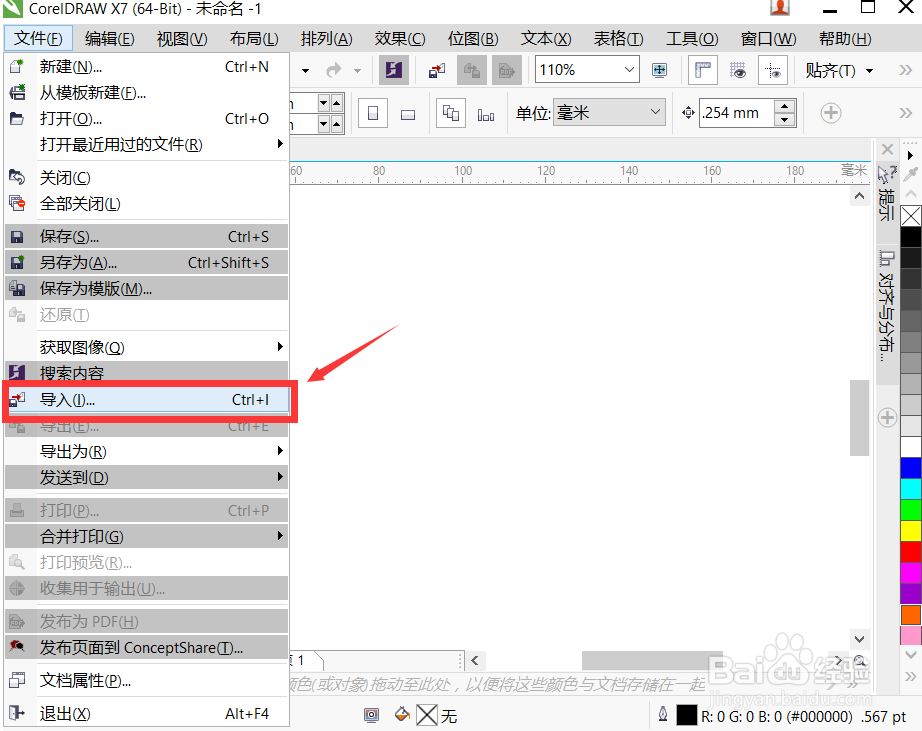
Task: Choose 另存为(A) menu entry
Action: tap(146, 262)
